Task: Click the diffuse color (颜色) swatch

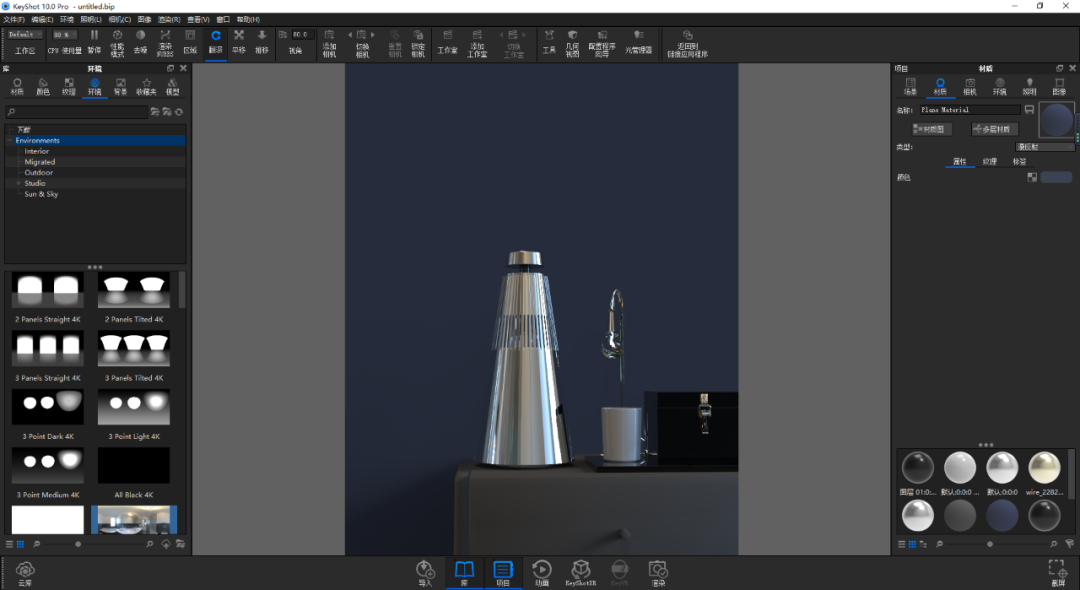Action: [x=1056, y=178]
